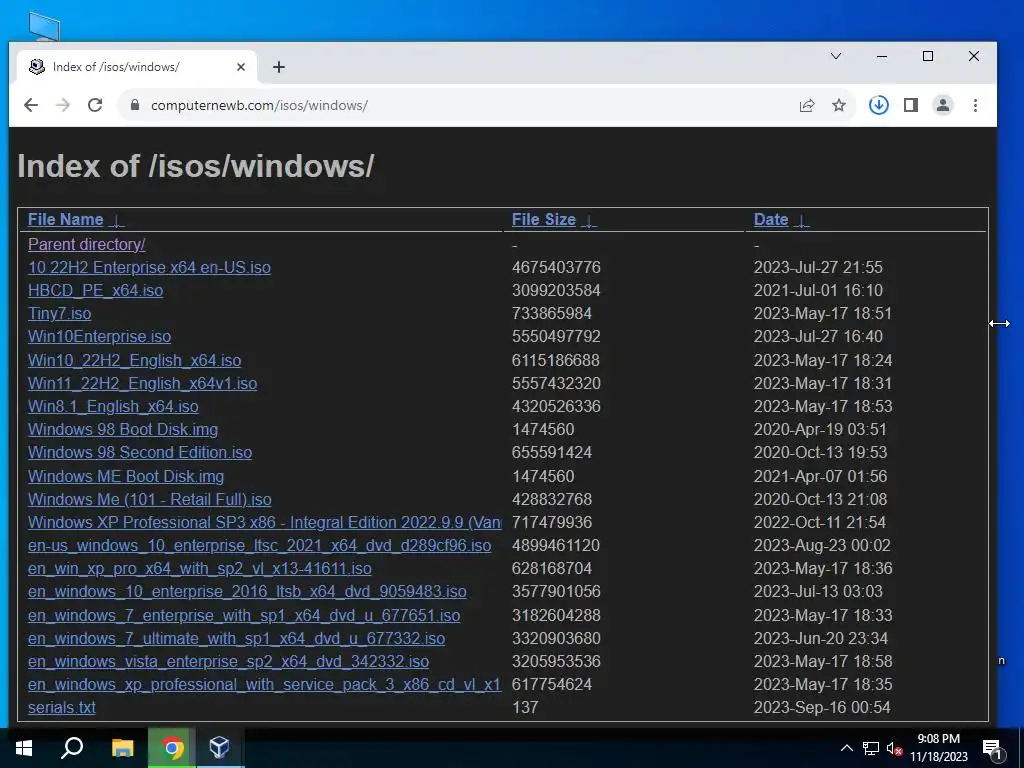Select the Index of /isos/windows/ tab
Image resolution: width=1024 pixels, height=768 pixels.
click(x=136, y=67)
